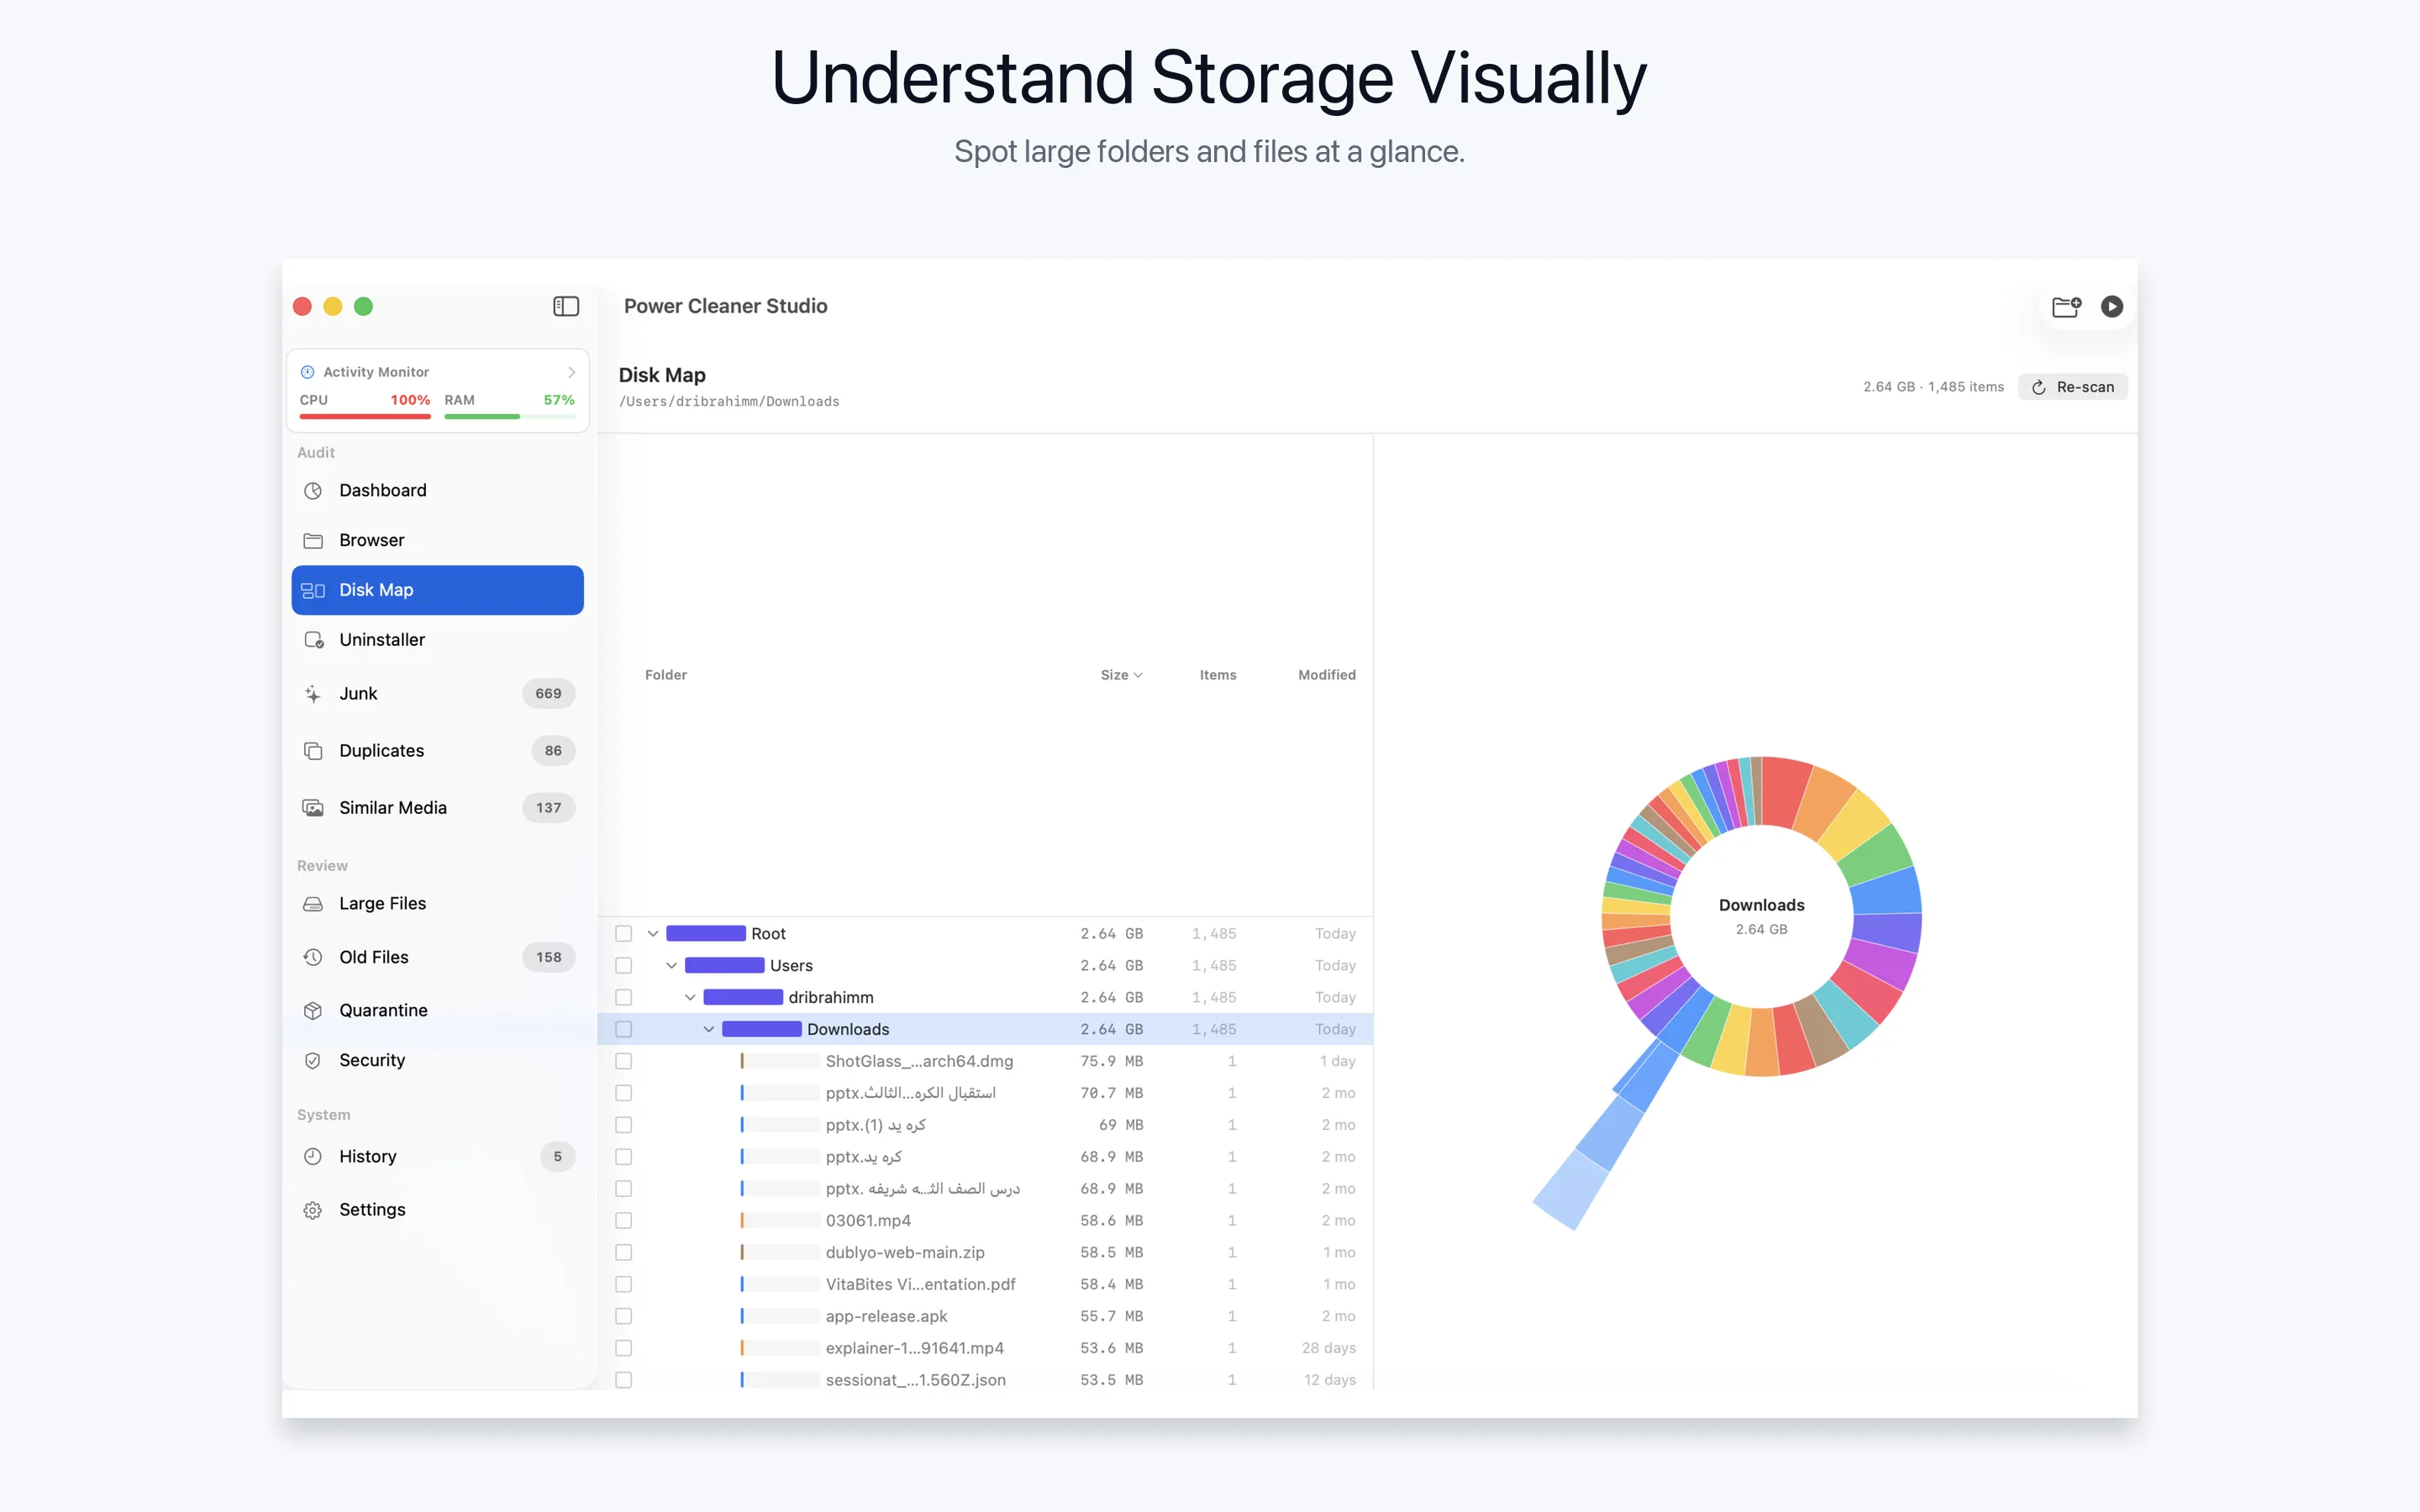
Task: Check the 03061.mp4 file checkbox
Action: [624, 1220]
